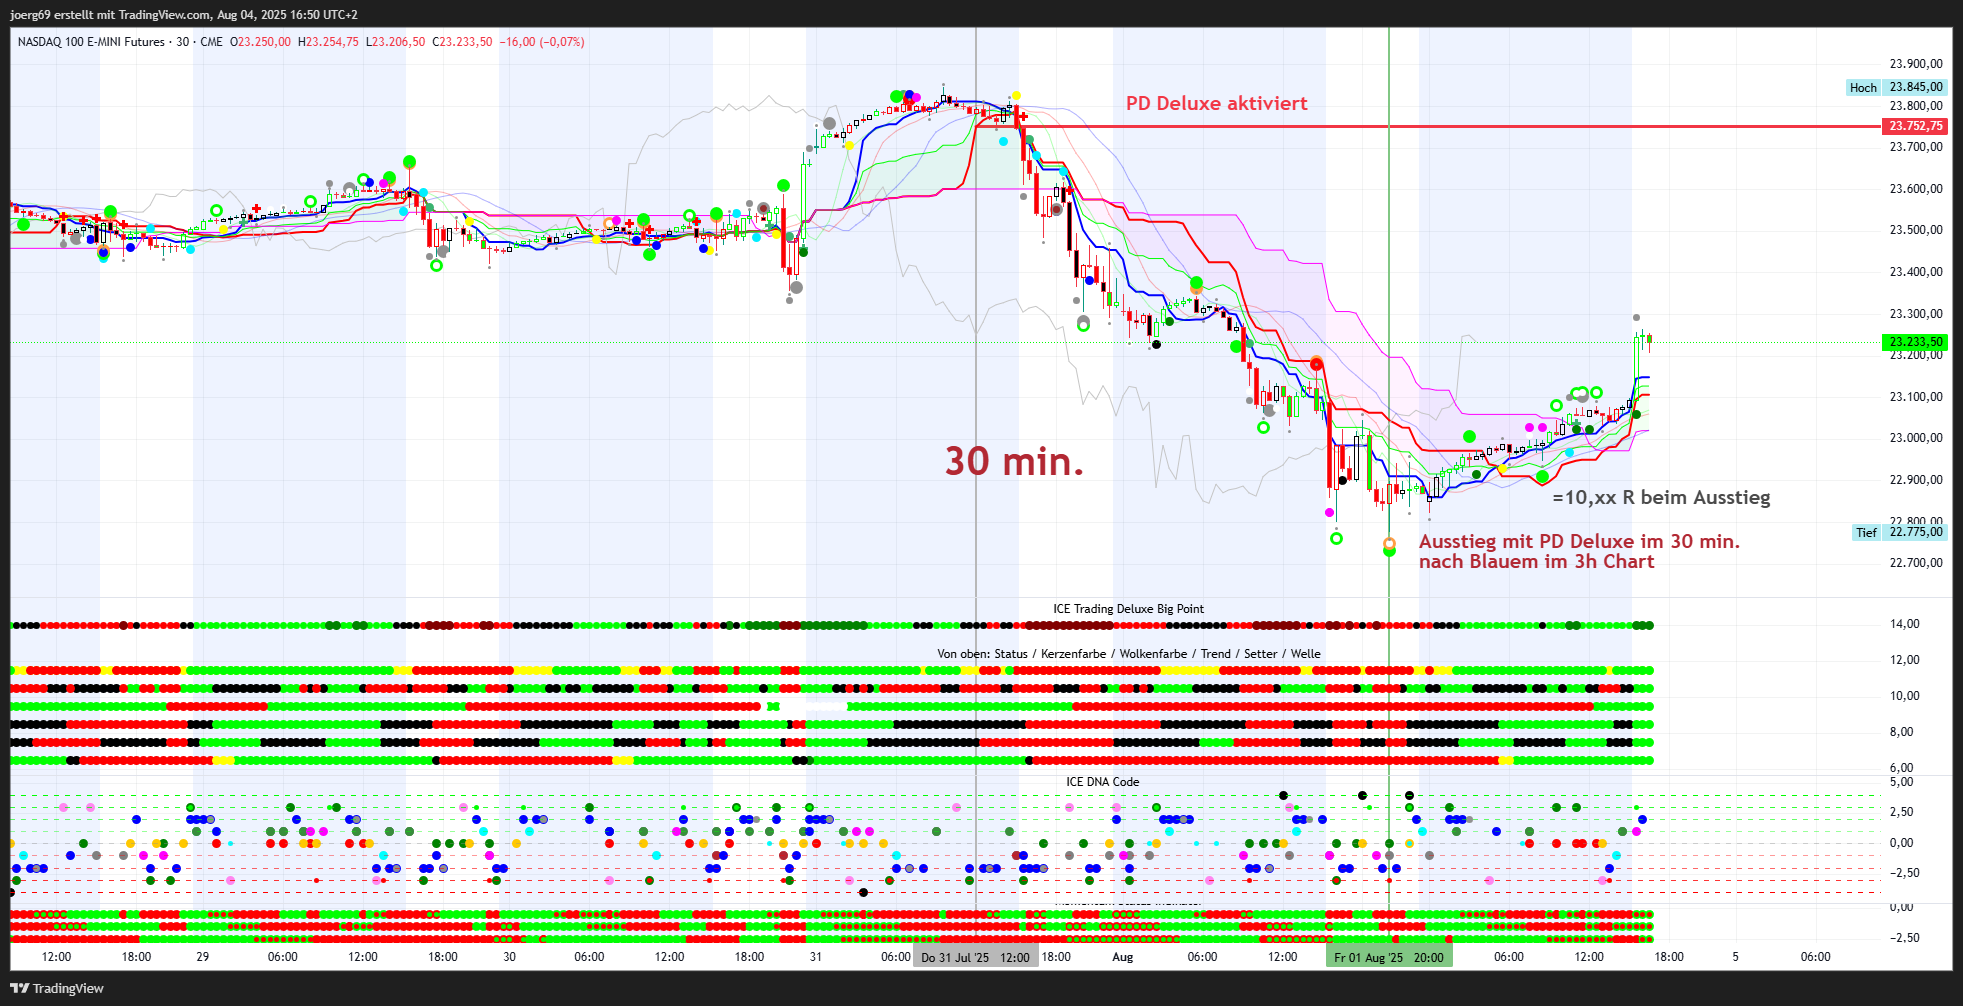Click the green Hoch label tag
The height and width of the screenshot is (1006, 1963).
(x=1862, y=88)
